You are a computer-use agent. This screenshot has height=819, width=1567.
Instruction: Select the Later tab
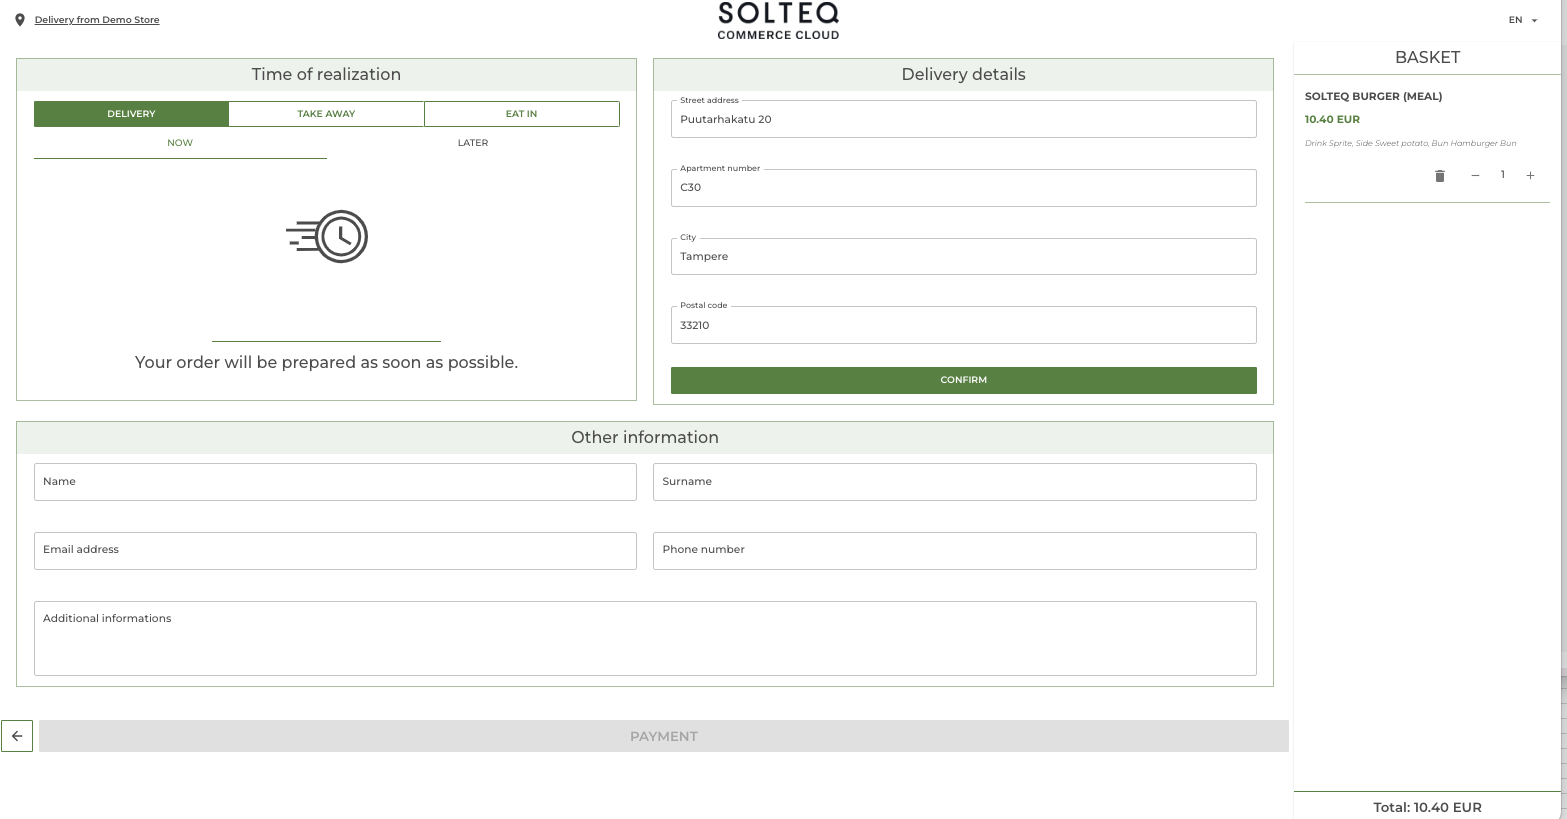point(473,143)
